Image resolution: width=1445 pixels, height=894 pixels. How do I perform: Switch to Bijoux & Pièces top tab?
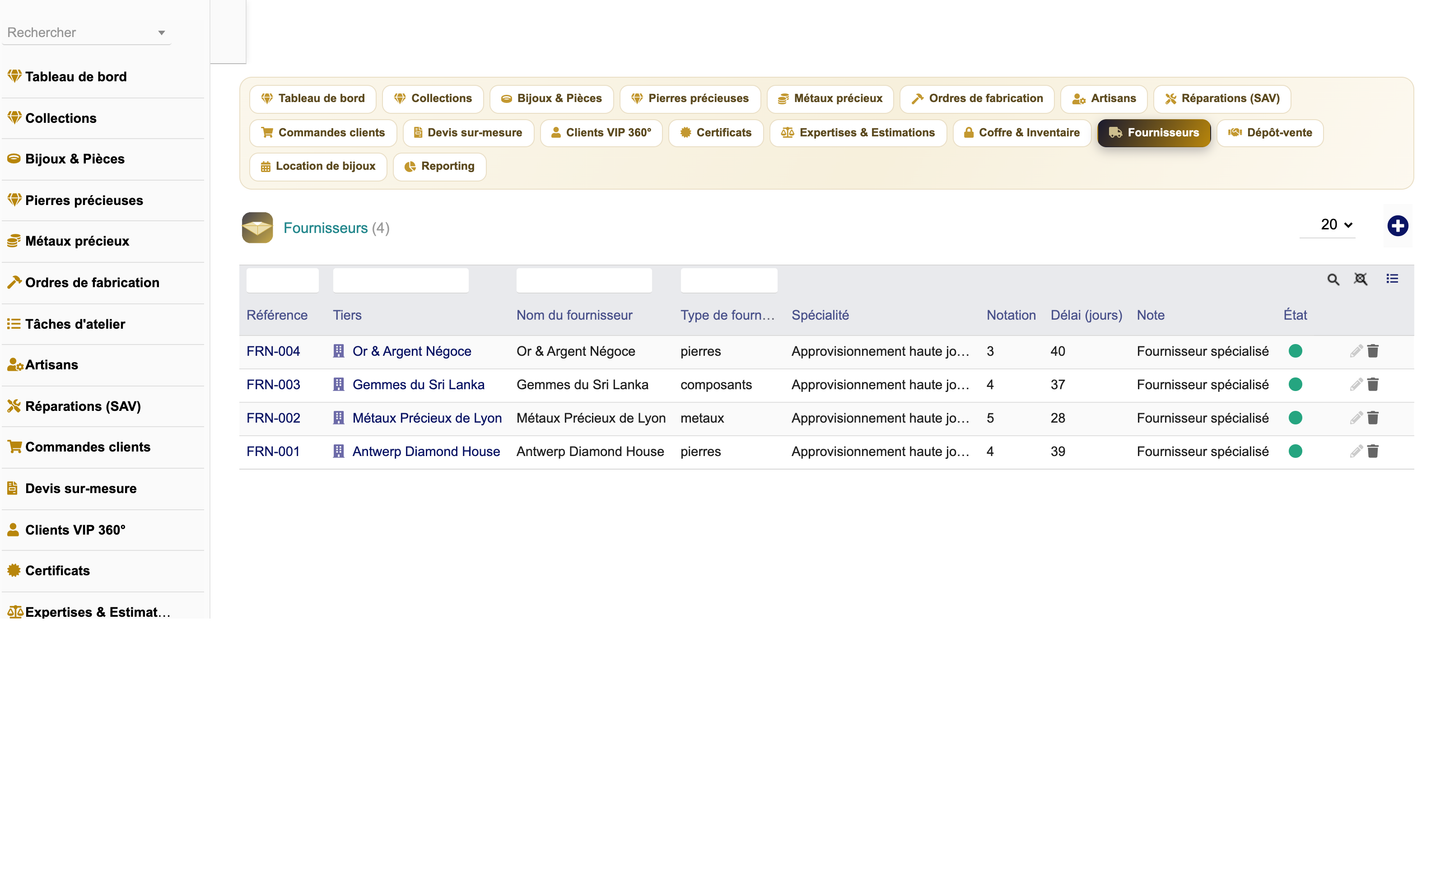coord(551,99)
